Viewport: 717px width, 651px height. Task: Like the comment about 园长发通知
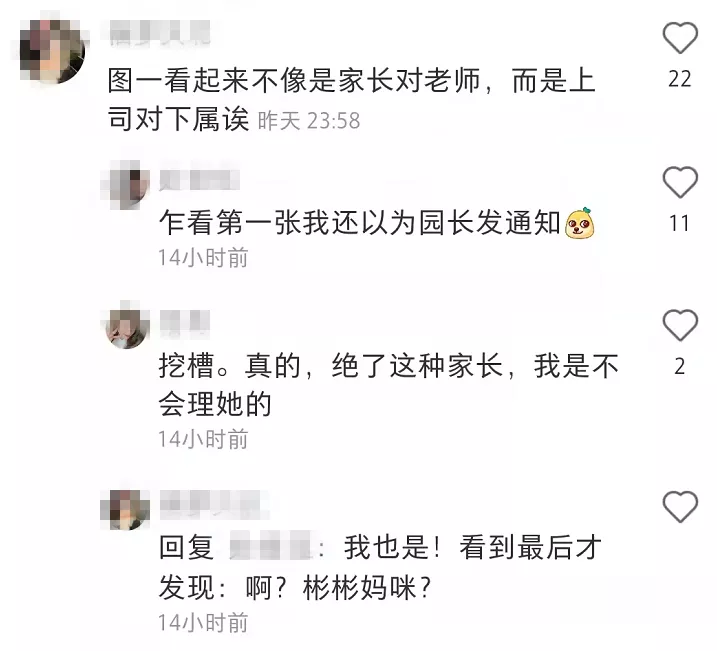pos(680,182)
